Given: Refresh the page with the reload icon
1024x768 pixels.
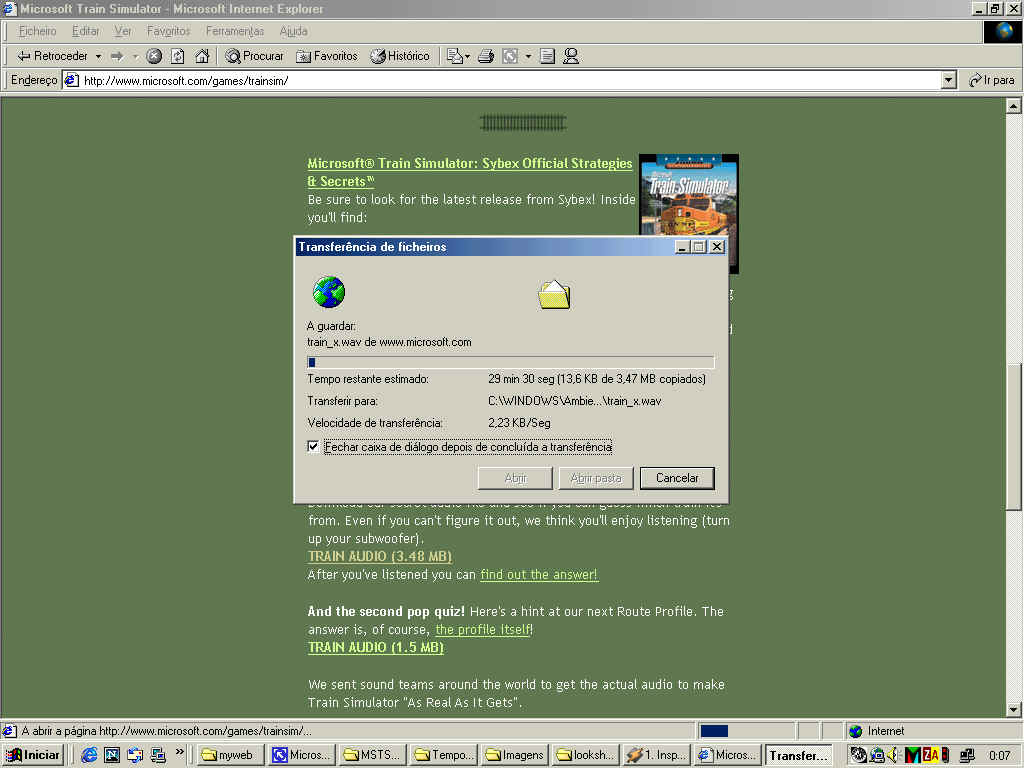Looking at the screenshot, I should [178, 56].
